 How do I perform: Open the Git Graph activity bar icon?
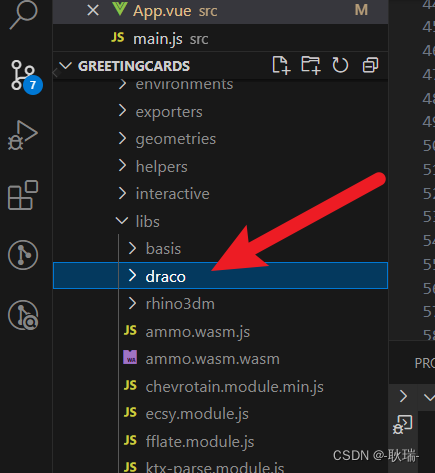(23, 255)
